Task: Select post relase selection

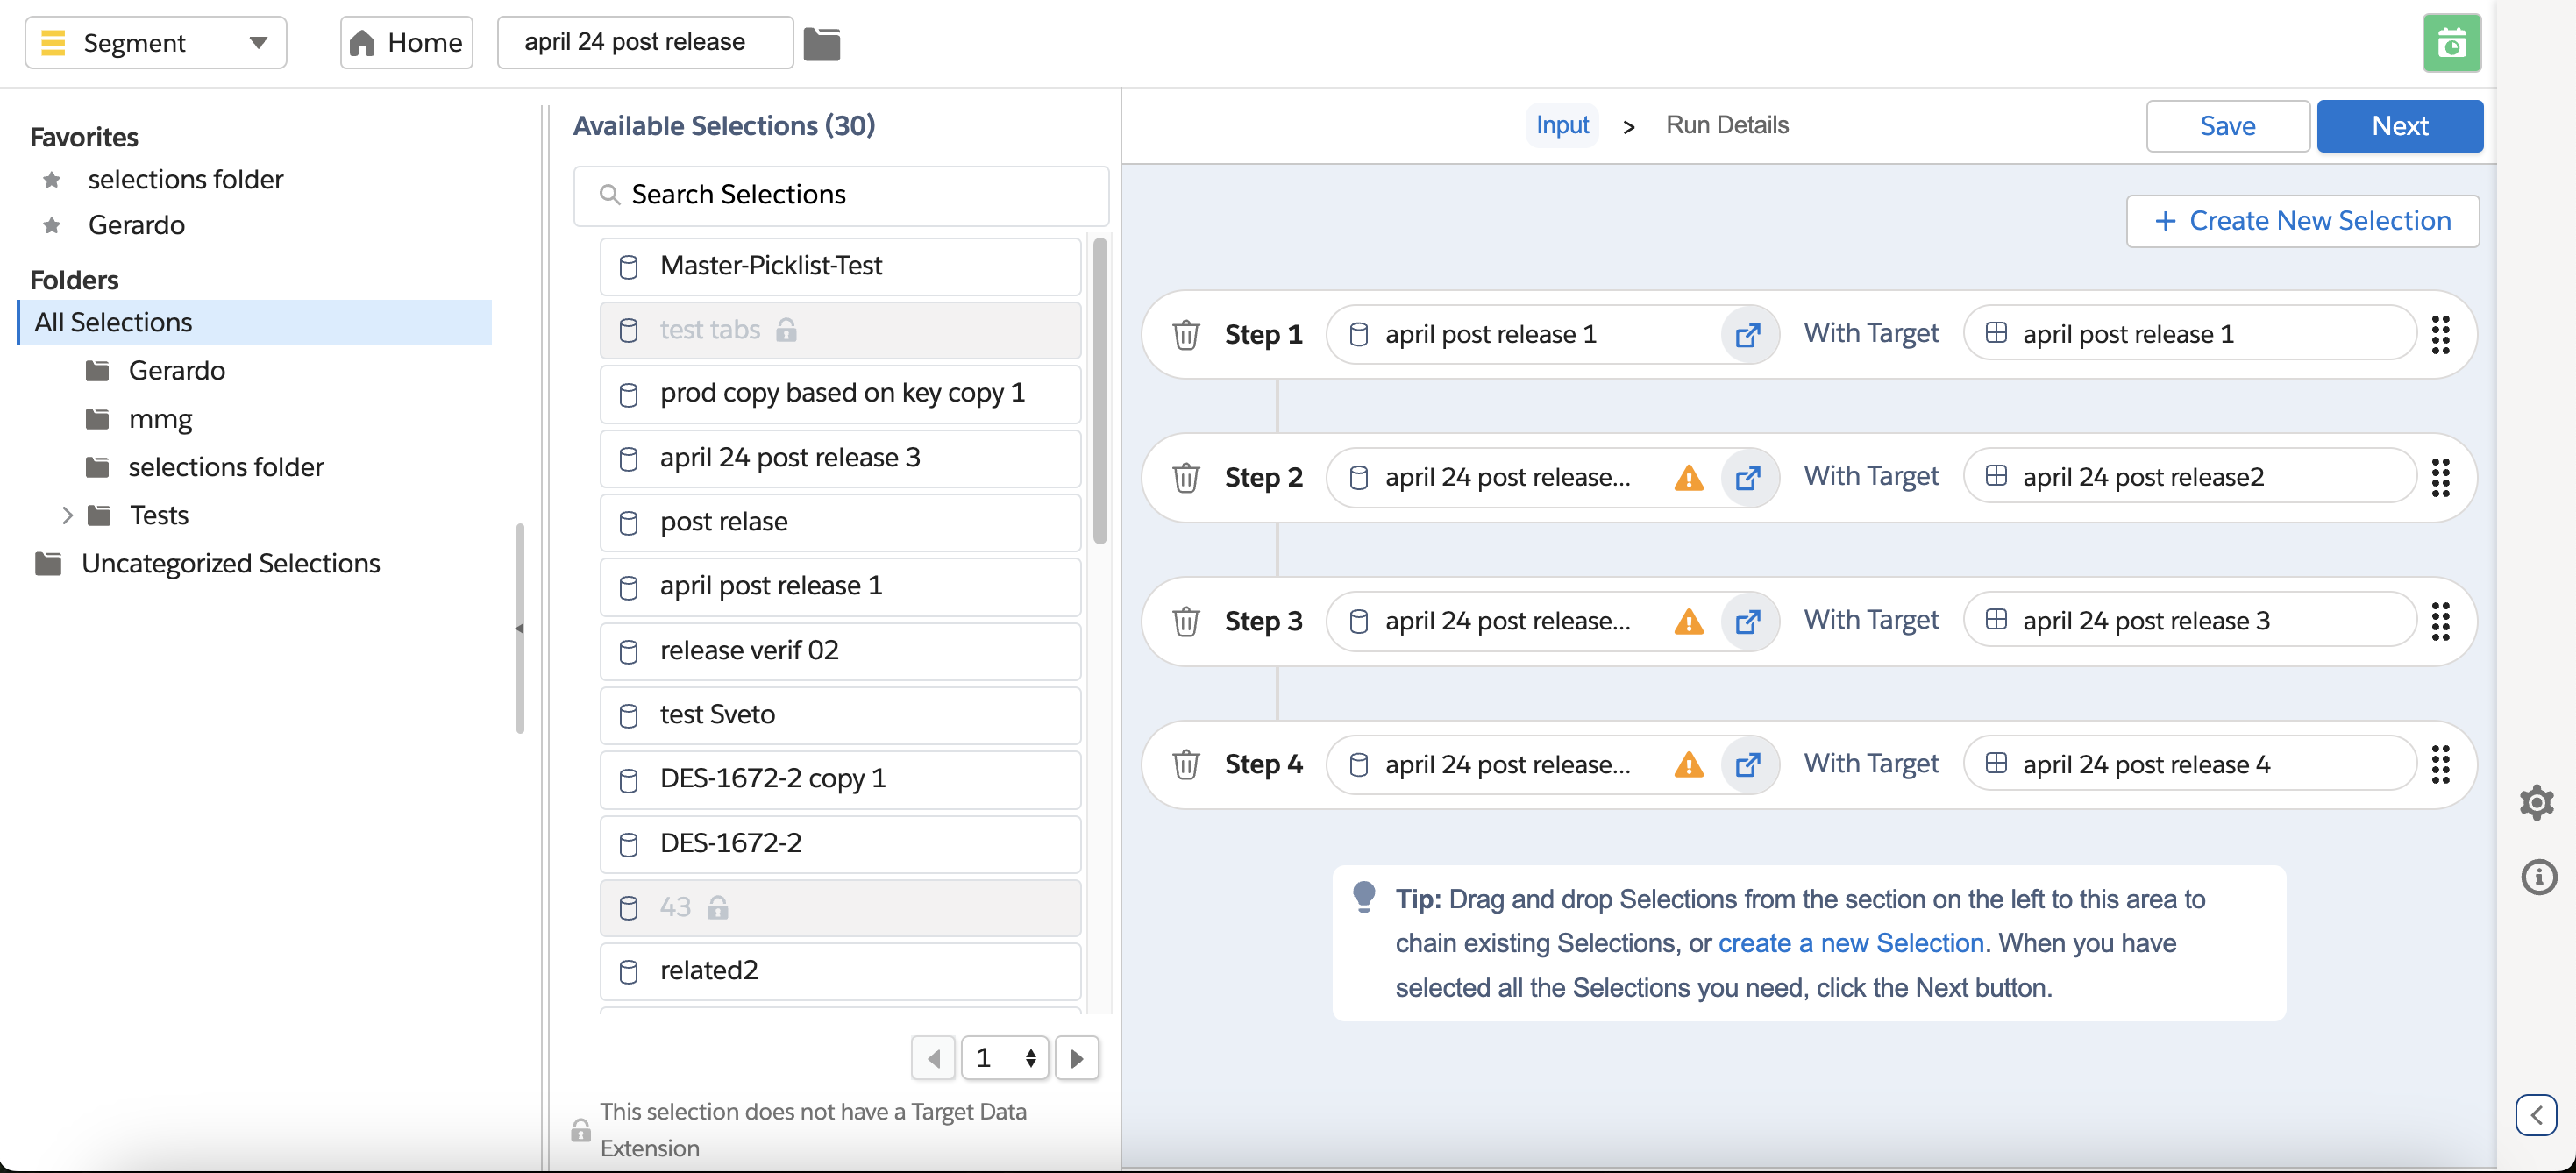Action: (840, 522)
